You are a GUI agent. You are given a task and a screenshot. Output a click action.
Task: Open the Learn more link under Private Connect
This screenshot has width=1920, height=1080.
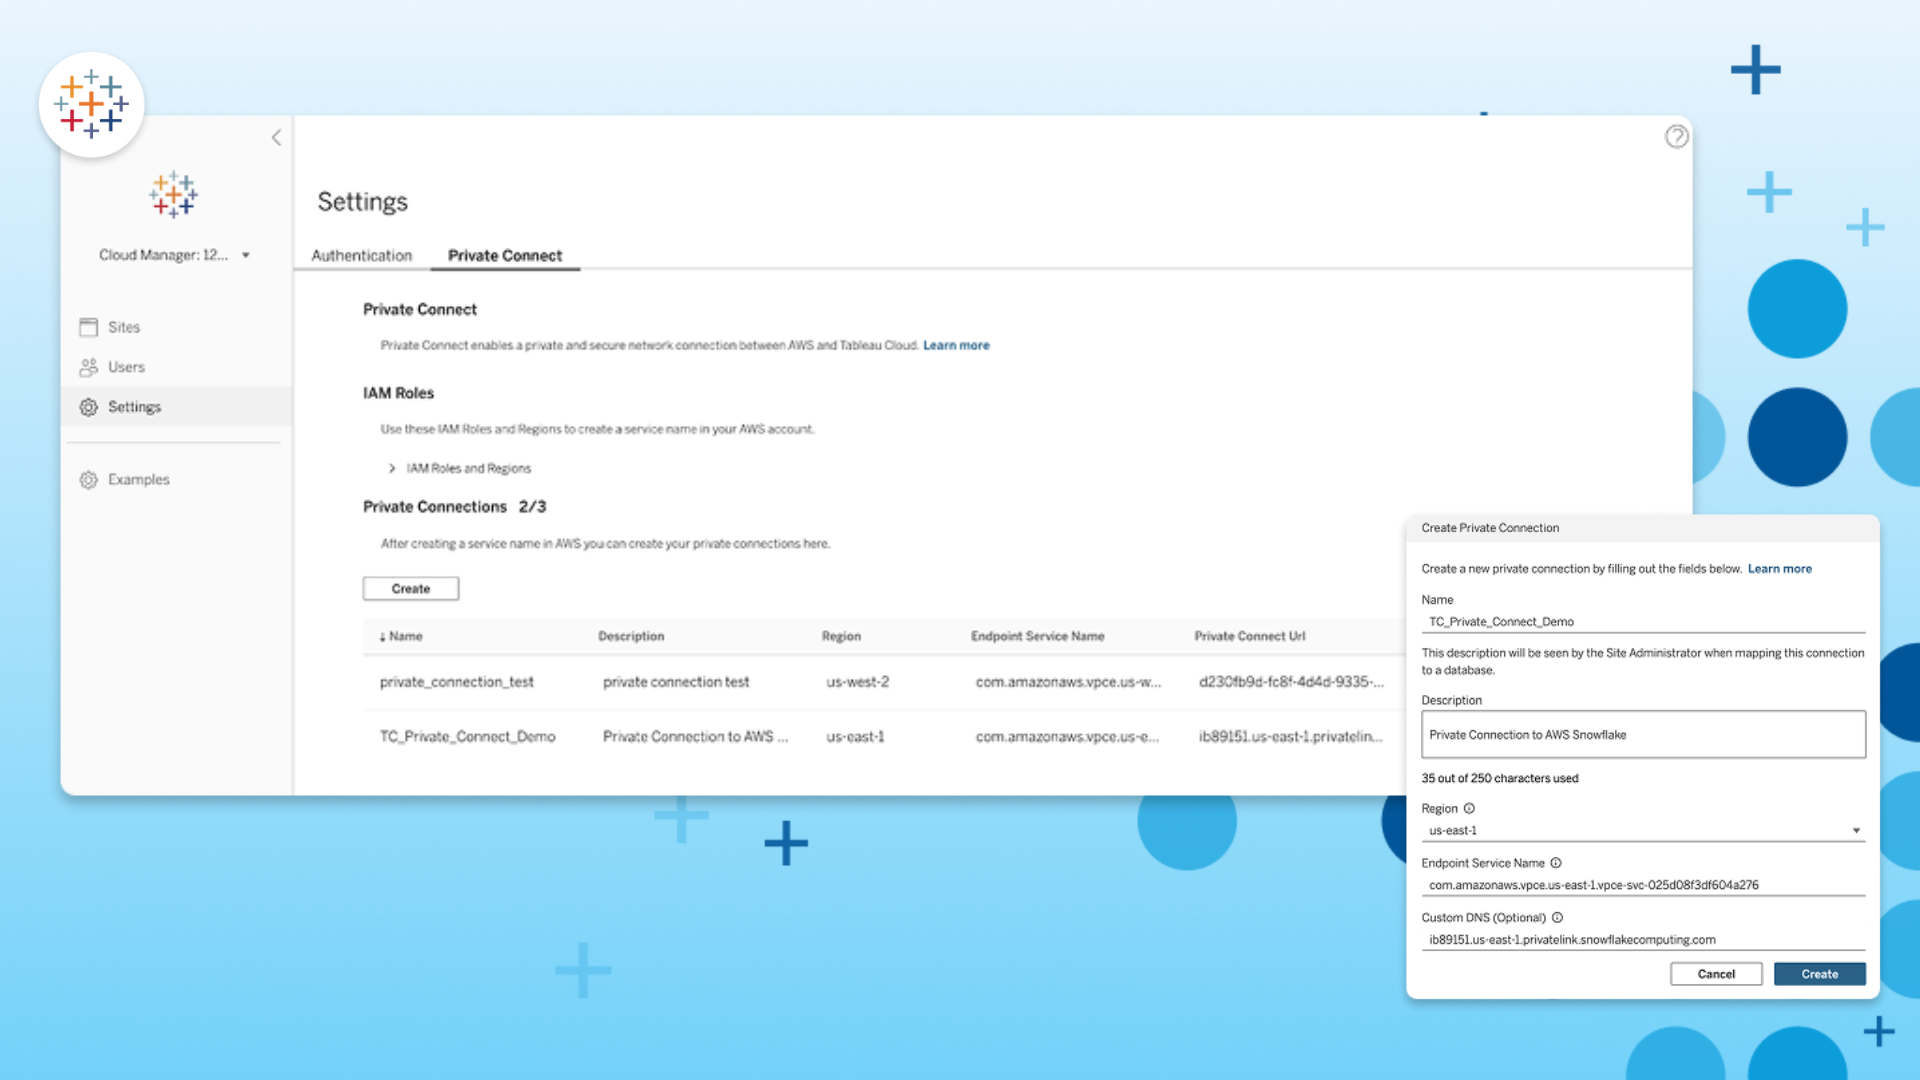tap(956, 345)
